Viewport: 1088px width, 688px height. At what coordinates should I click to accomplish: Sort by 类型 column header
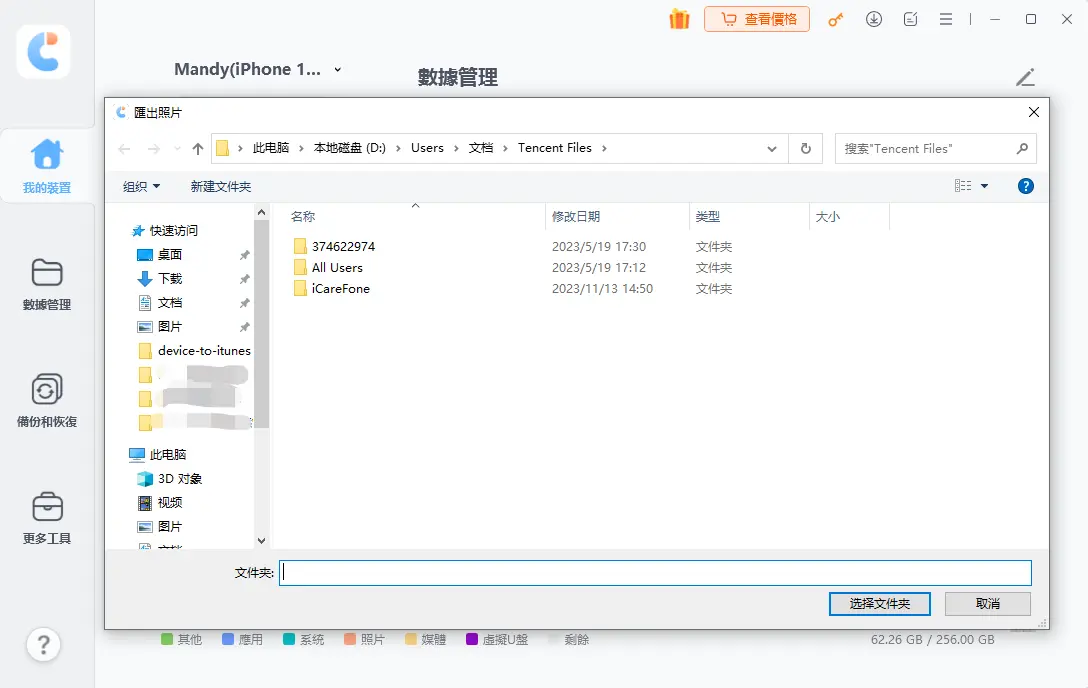pyautogui.click(x=708, y=216)
